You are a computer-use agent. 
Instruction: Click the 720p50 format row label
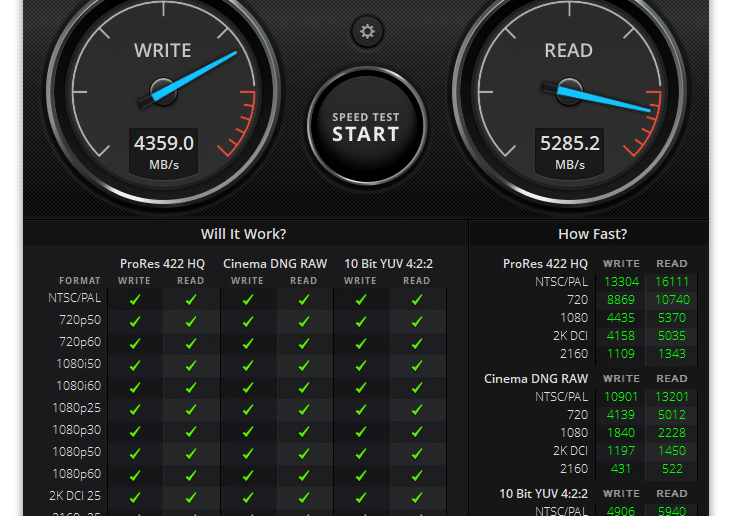(80, 320)
